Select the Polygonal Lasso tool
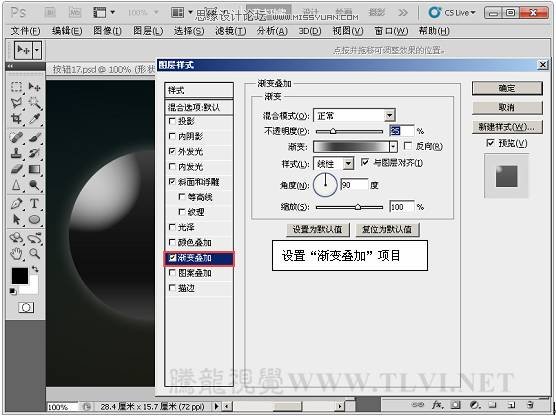The image size is (556, 416). [16, 103]
